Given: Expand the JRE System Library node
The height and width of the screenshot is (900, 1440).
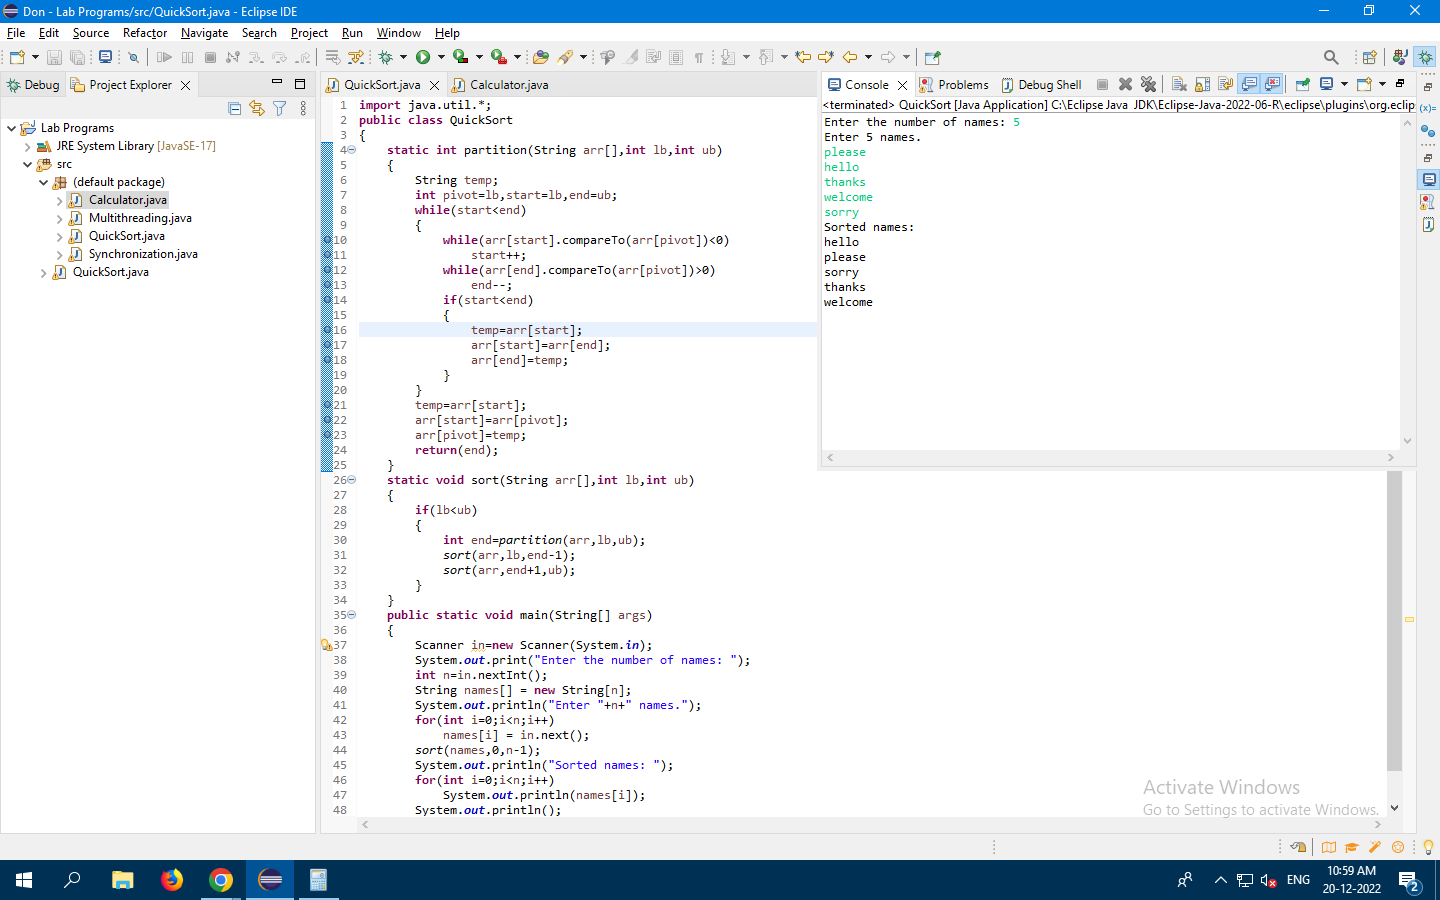Looking at the screenshot, I should click(x=27, y=146).
